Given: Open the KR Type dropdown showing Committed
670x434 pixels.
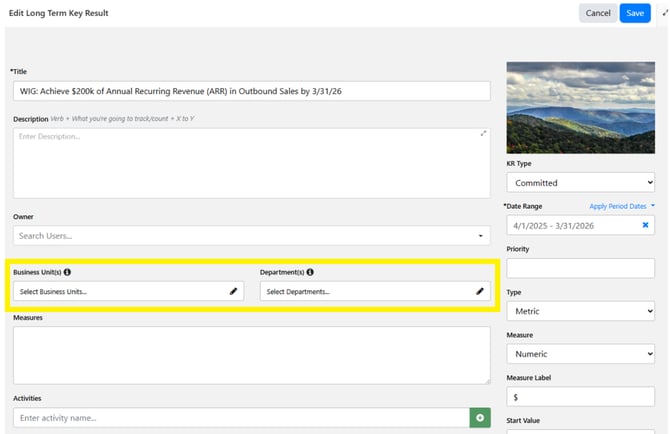Looking at the screenshot, I should pyautogui.click(x=580, y=183).
